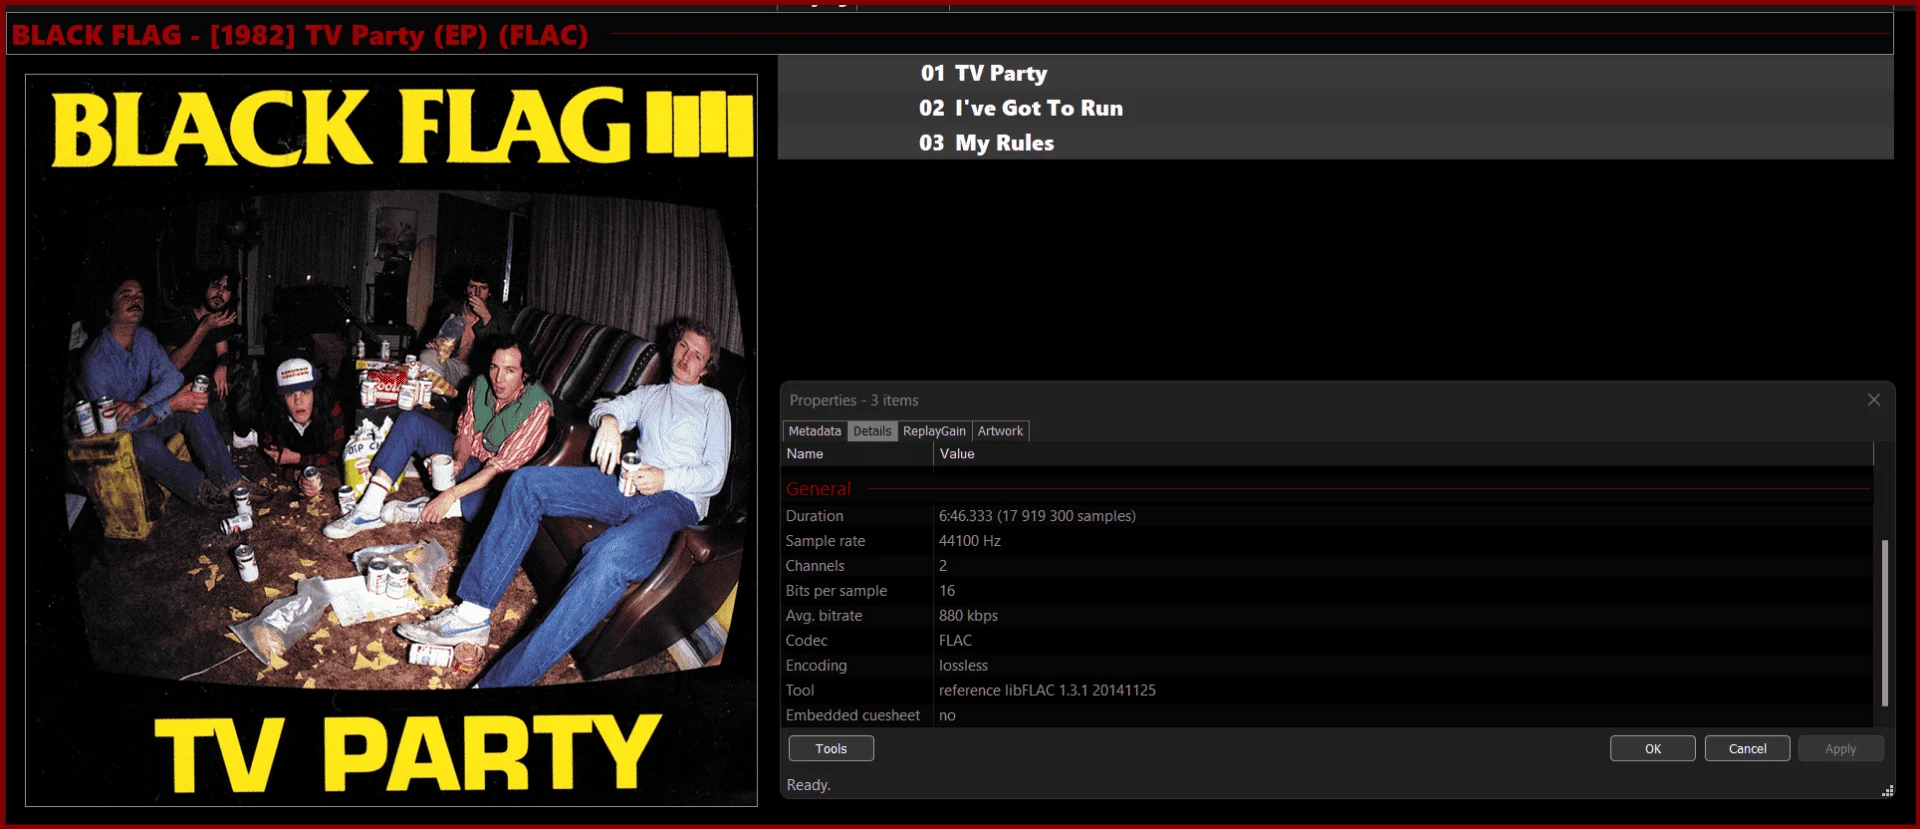Click the Value column header
Viewport: 1920px width, 829px height.
point(1403,454)
